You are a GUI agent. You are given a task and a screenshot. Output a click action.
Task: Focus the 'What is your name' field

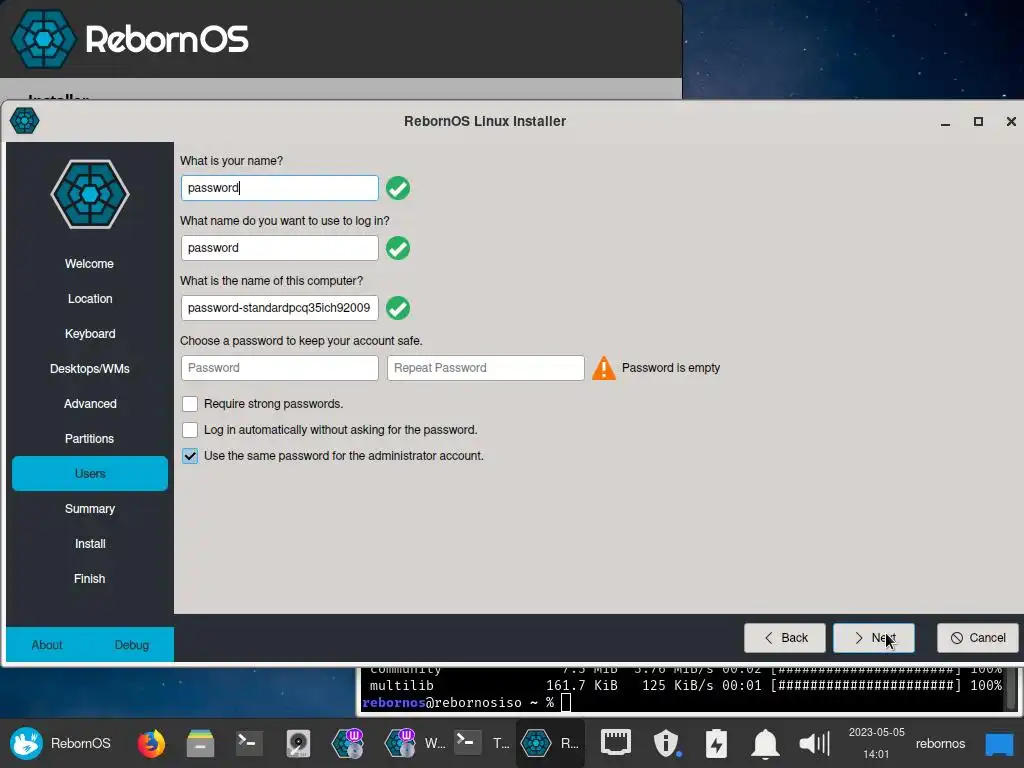click(280, 188)
